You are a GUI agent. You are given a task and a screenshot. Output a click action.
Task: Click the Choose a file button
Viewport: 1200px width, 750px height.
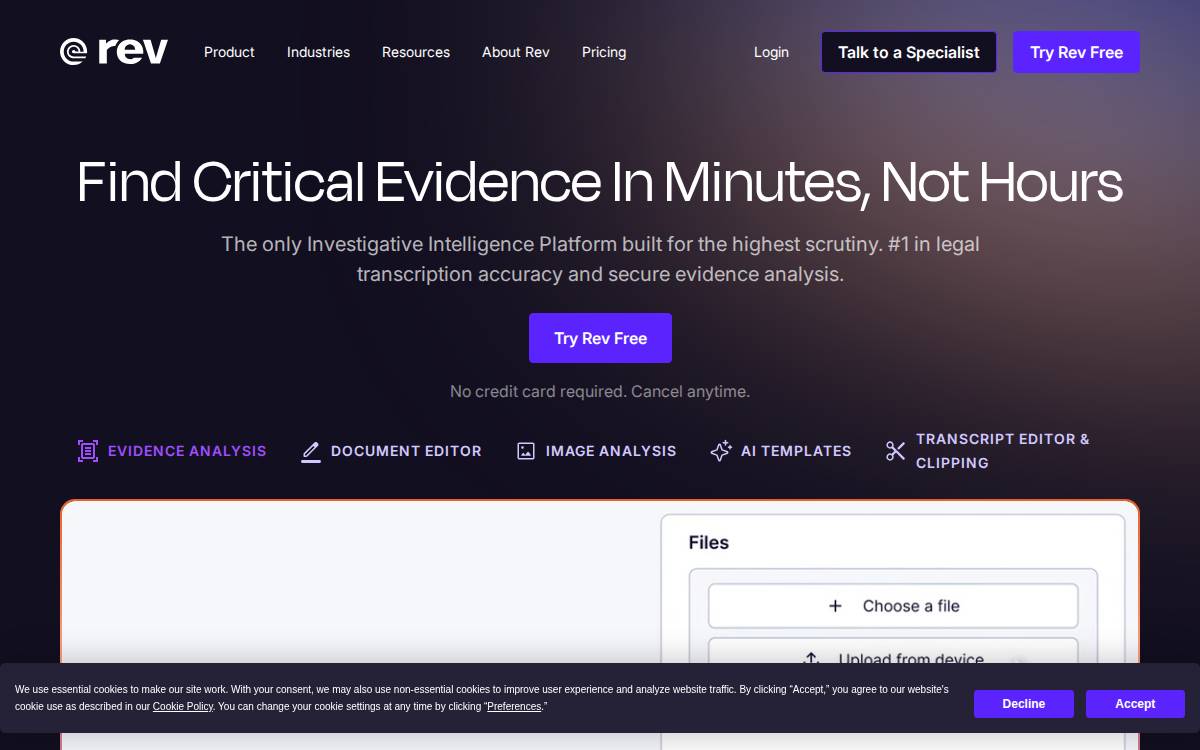pyautogui.click(x=893, y=606)
